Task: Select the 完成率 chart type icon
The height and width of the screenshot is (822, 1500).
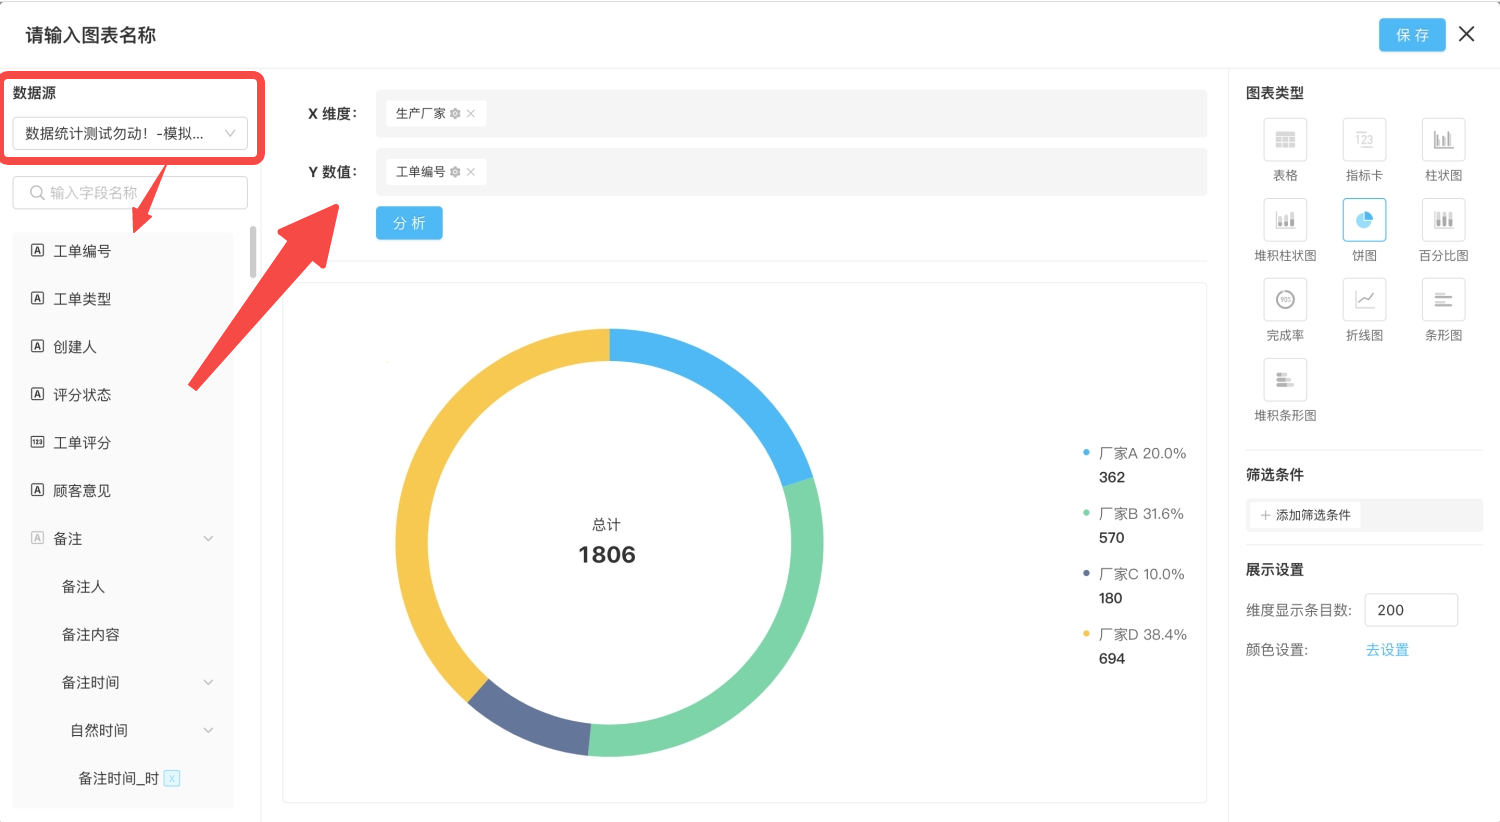Action: tap(1285, 300)
